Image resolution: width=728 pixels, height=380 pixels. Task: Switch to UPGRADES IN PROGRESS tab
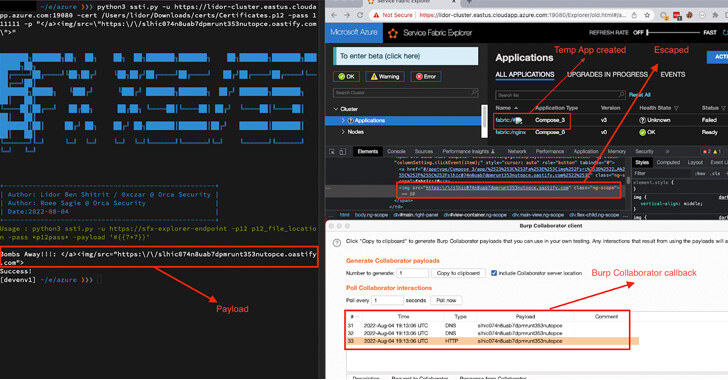tap(607, 74)
